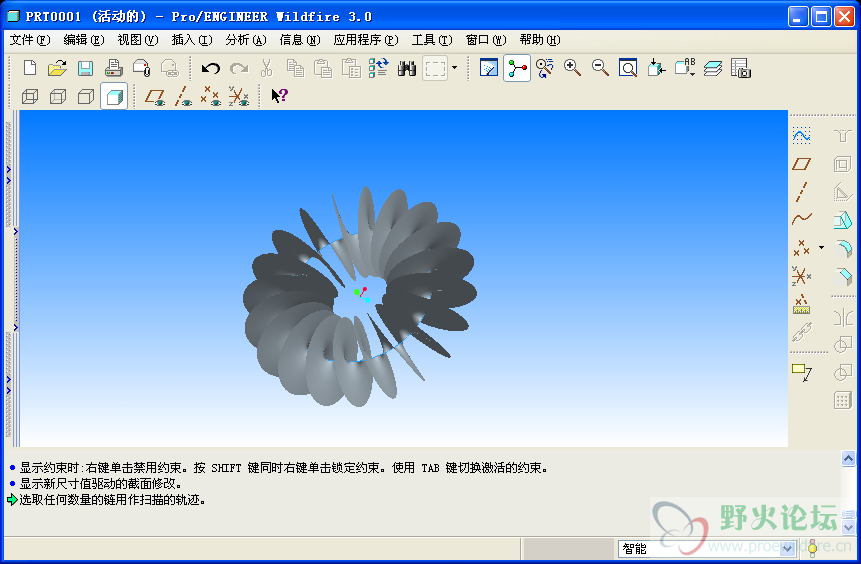
Task: Open the 工具(T) menu
Action: (432, 40)
